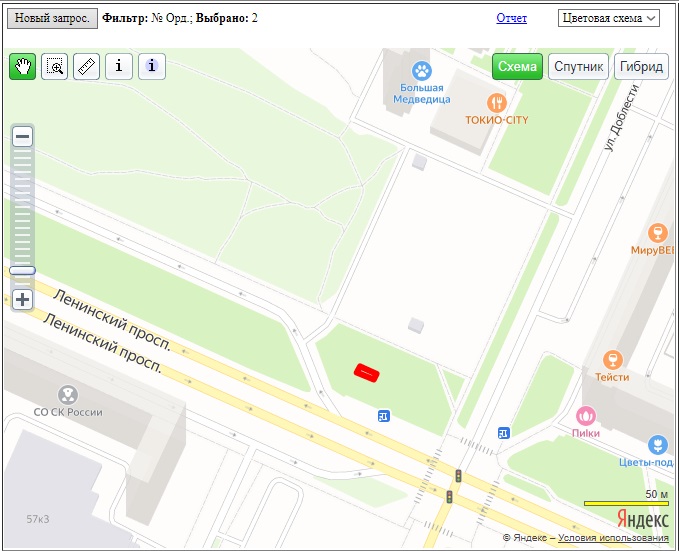This screenshot has height=551, width=679.
Task: Click the red marked object on map
Action: (367, 373)
